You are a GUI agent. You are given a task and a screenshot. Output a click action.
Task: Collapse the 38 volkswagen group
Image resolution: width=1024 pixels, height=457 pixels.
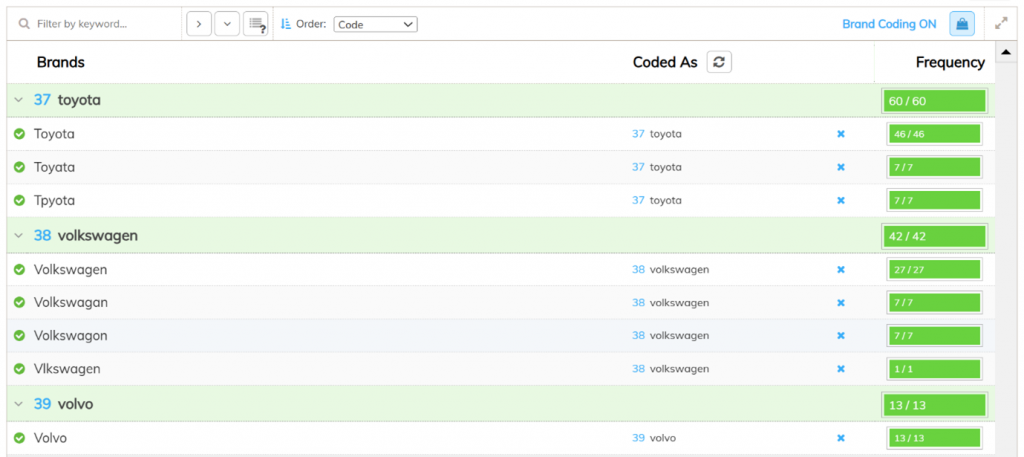pos(19,236)
